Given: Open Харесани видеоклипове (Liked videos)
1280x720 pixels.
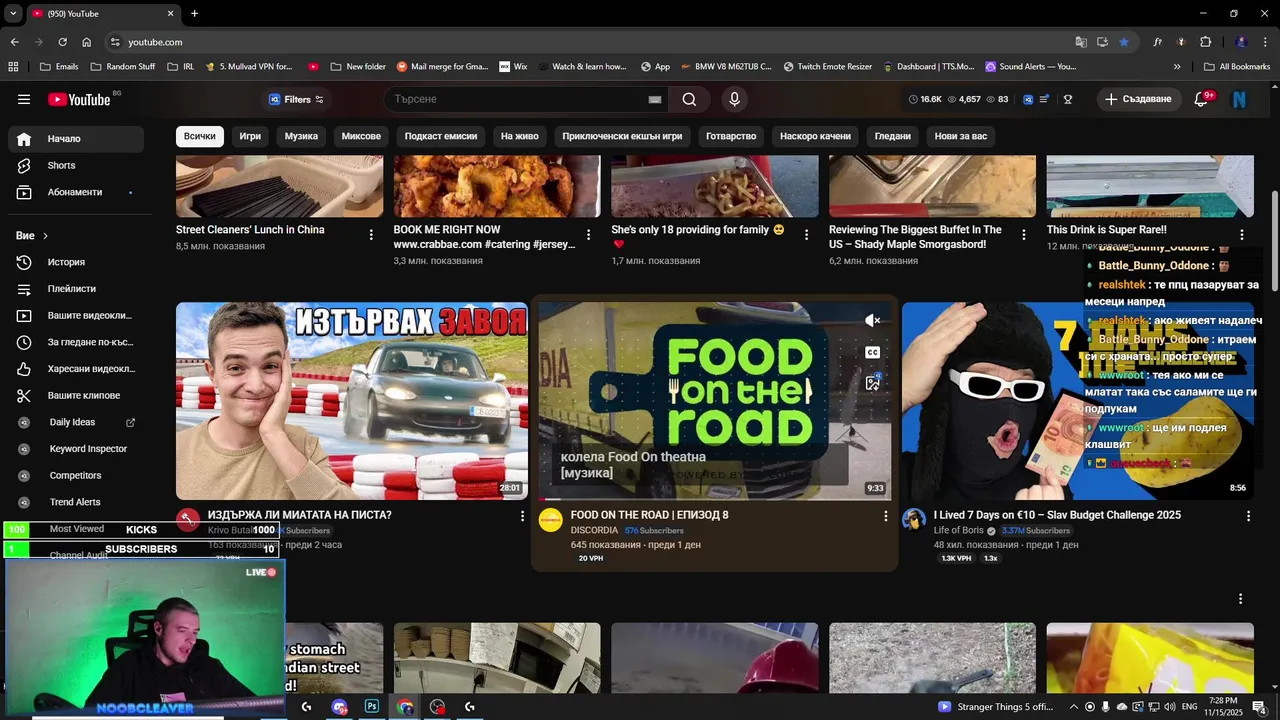Looking at the screenshot, I should (x=75, y=369).
